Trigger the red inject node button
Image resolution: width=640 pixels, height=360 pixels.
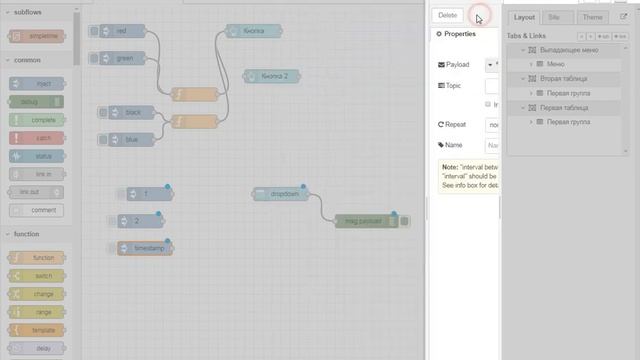click(x=94, y=31)
